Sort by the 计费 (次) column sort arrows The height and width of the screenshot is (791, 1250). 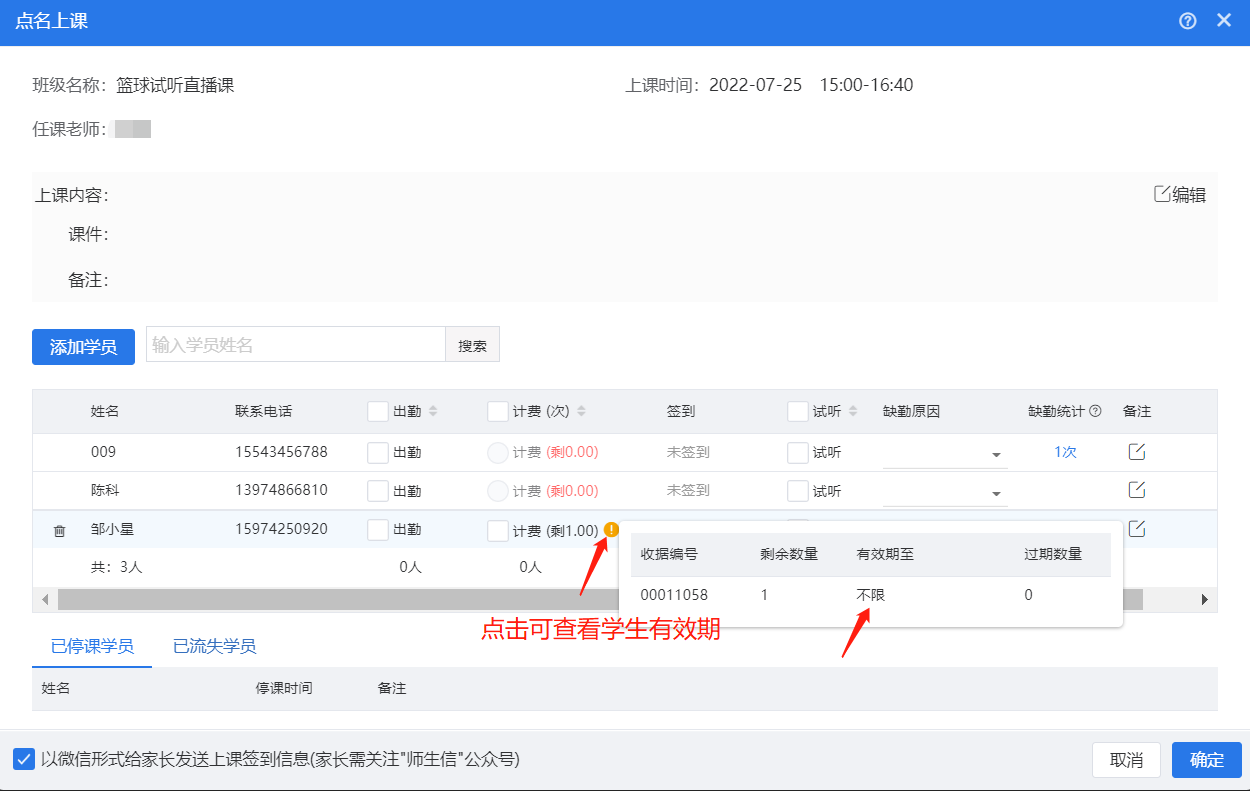point(582,411)
